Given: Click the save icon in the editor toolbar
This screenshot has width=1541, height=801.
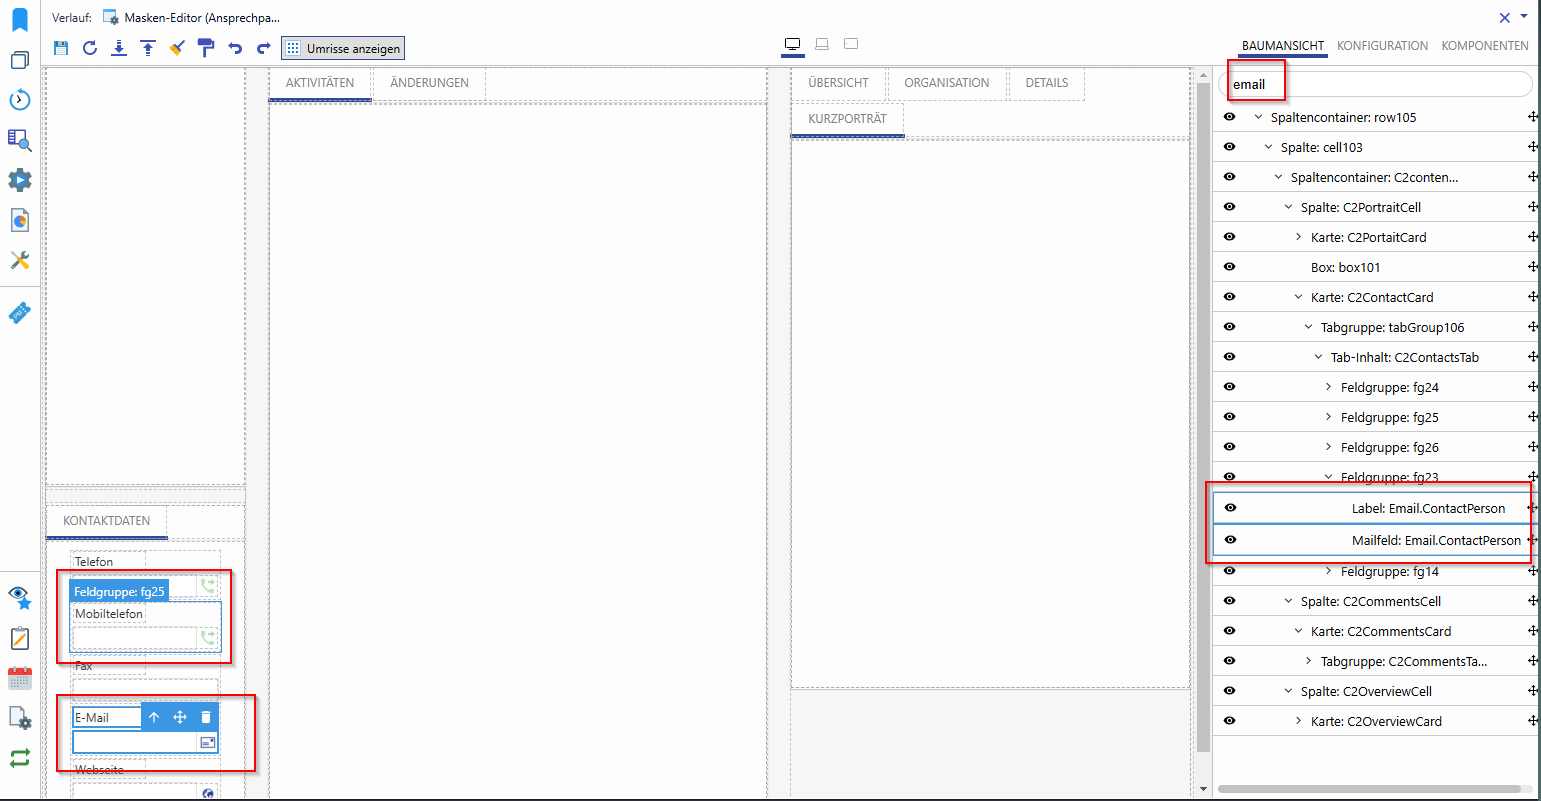Looking at the screenshot, I should click(x=61, y=48).
